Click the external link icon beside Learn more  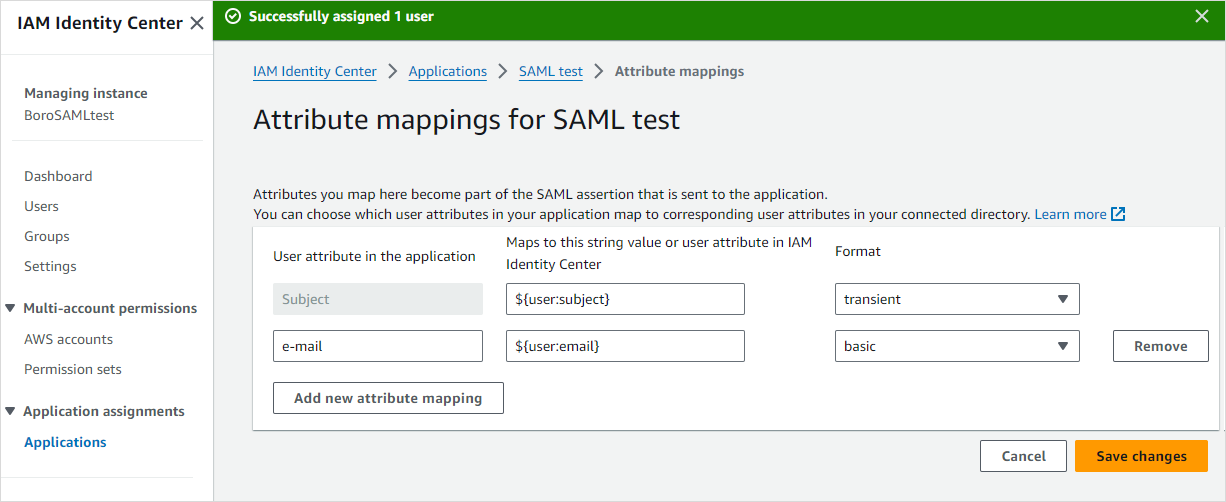tap(1118, 214)
